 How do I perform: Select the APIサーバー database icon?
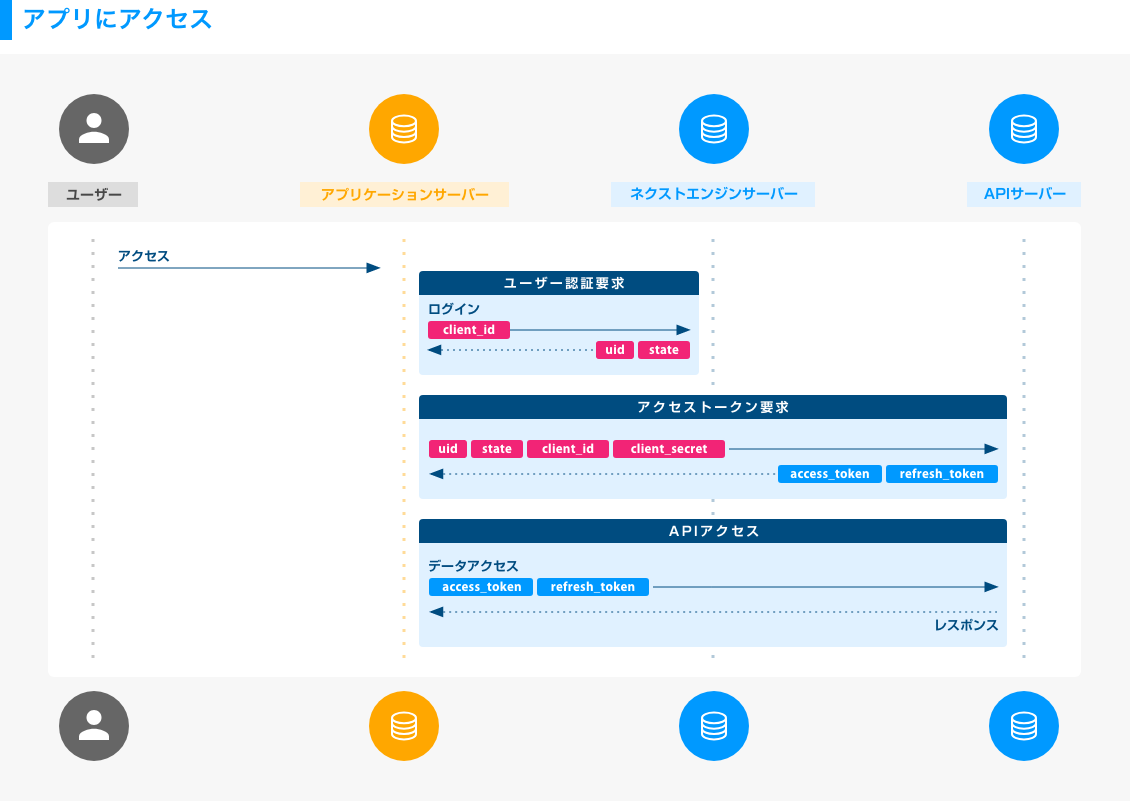pyautogui.click(x=1023, y=128)
